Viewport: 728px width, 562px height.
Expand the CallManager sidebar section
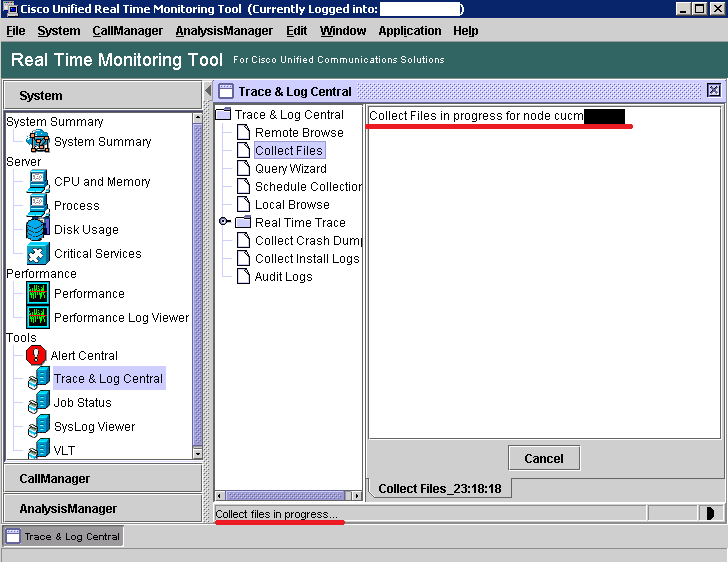pos(103,478)
